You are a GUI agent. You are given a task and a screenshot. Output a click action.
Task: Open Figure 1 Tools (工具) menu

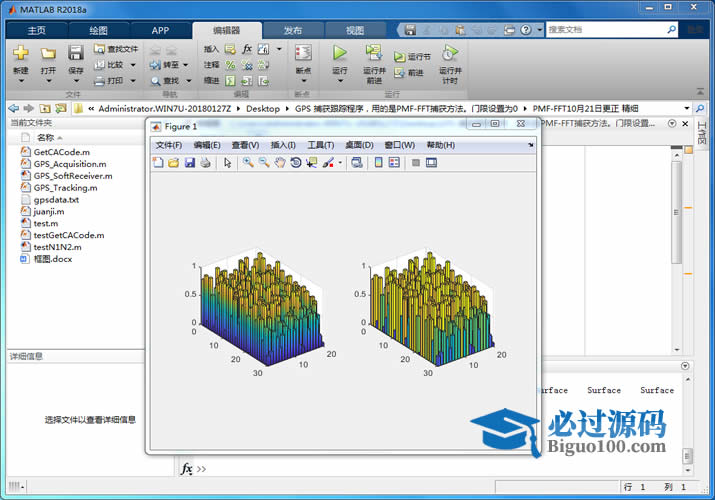click(321, 145)
